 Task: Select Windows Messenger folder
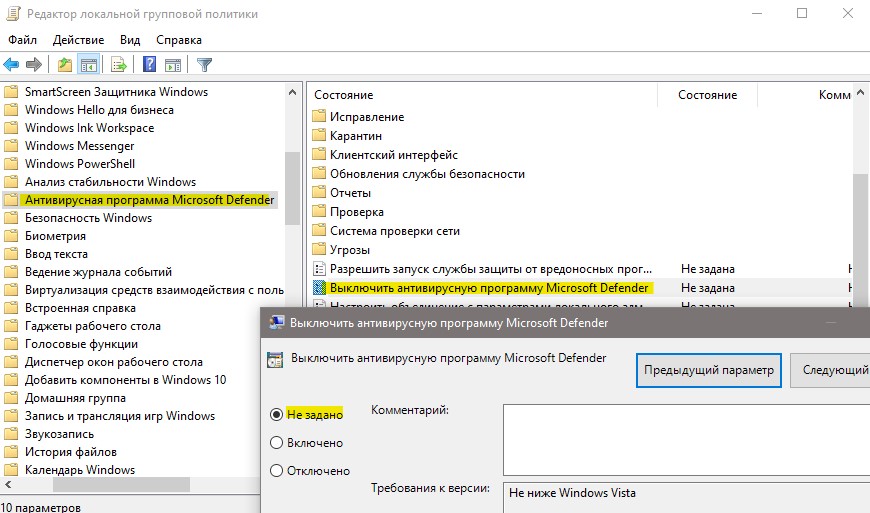(x=79, y=146)
